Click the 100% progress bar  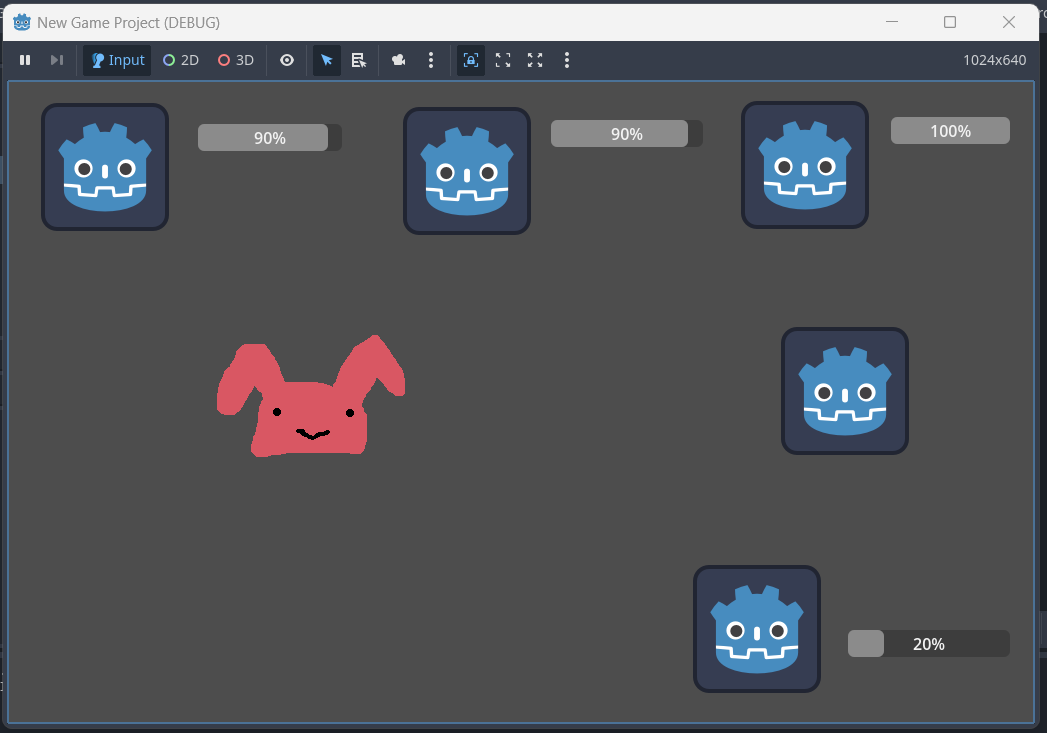[950, 131]
